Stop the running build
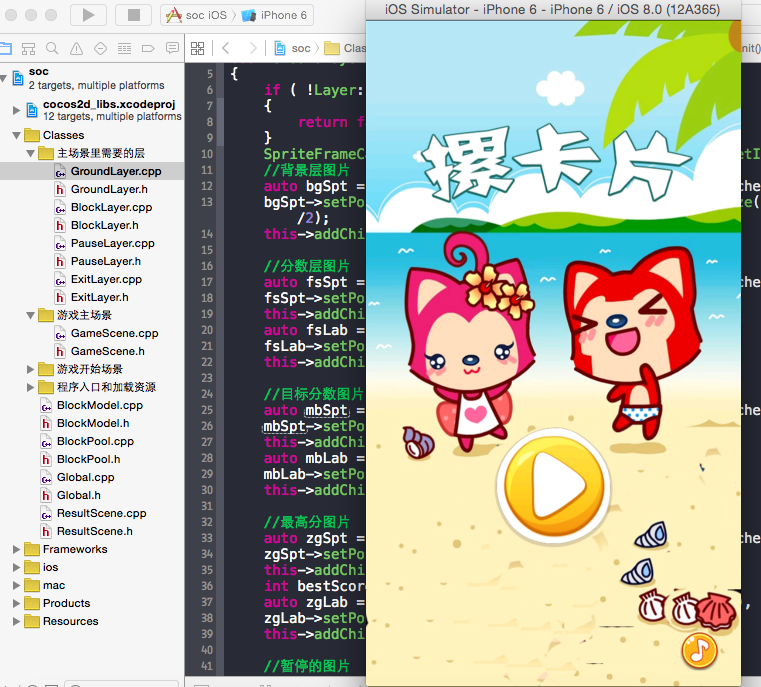The width and height of the screenshot is (761, 687). coord(133,15)
